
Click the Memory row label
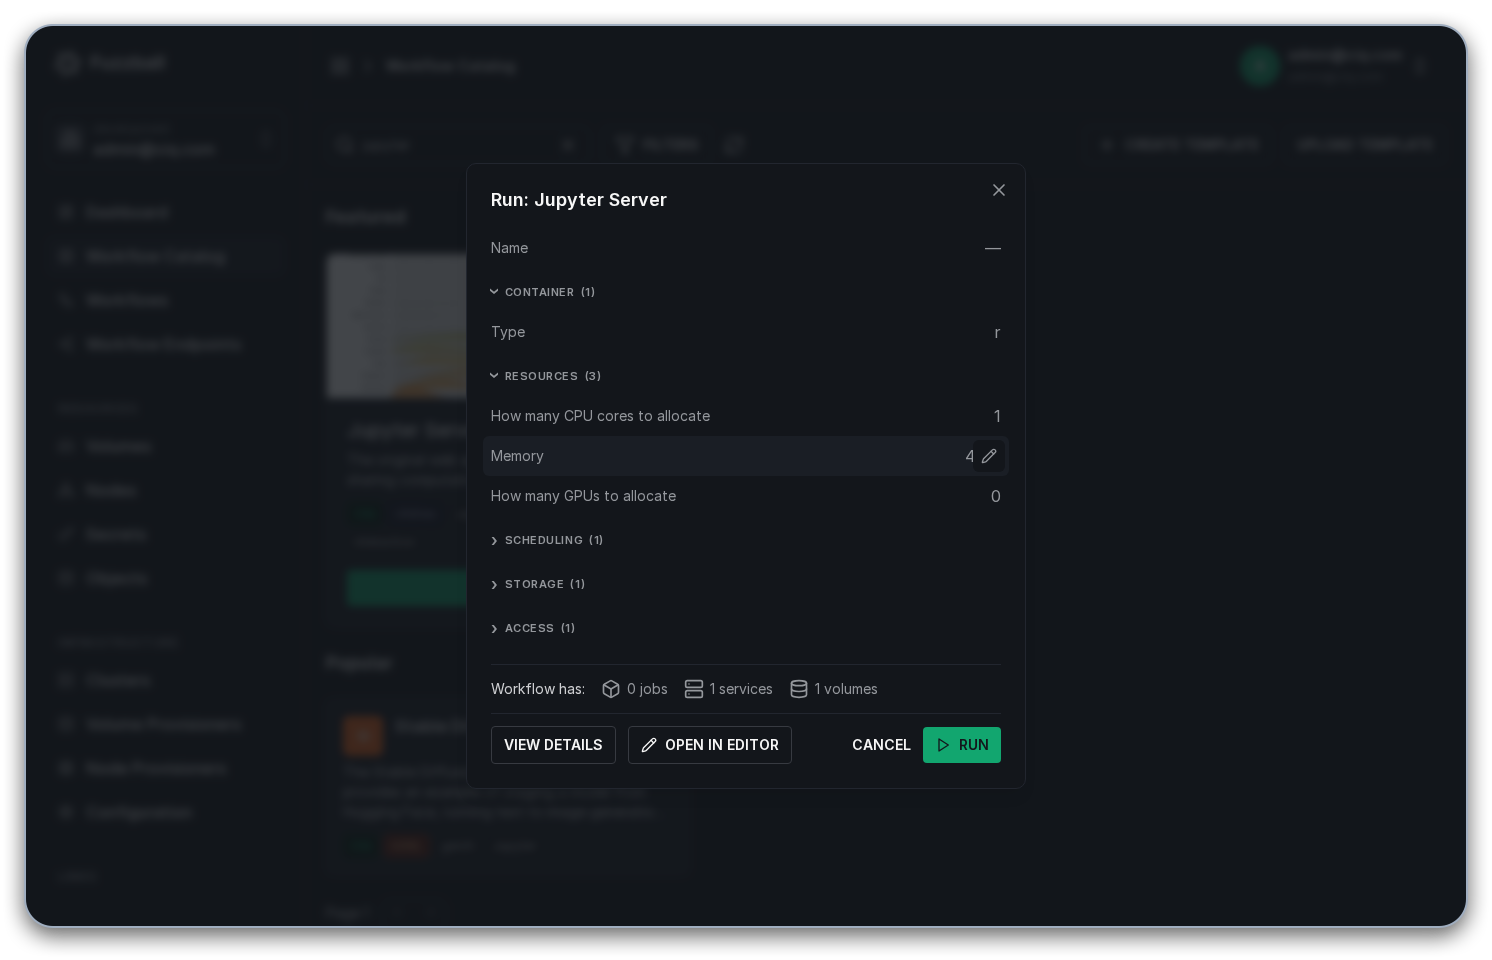coord(517,456)
